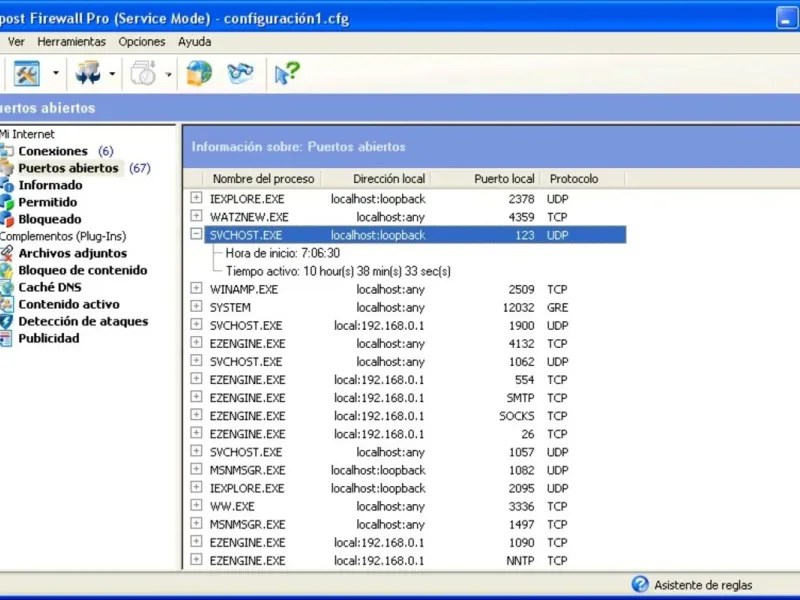Open dropdown arrow beside blue arrows icon
This screenshot has width=800, height=600.
[112, 74]
